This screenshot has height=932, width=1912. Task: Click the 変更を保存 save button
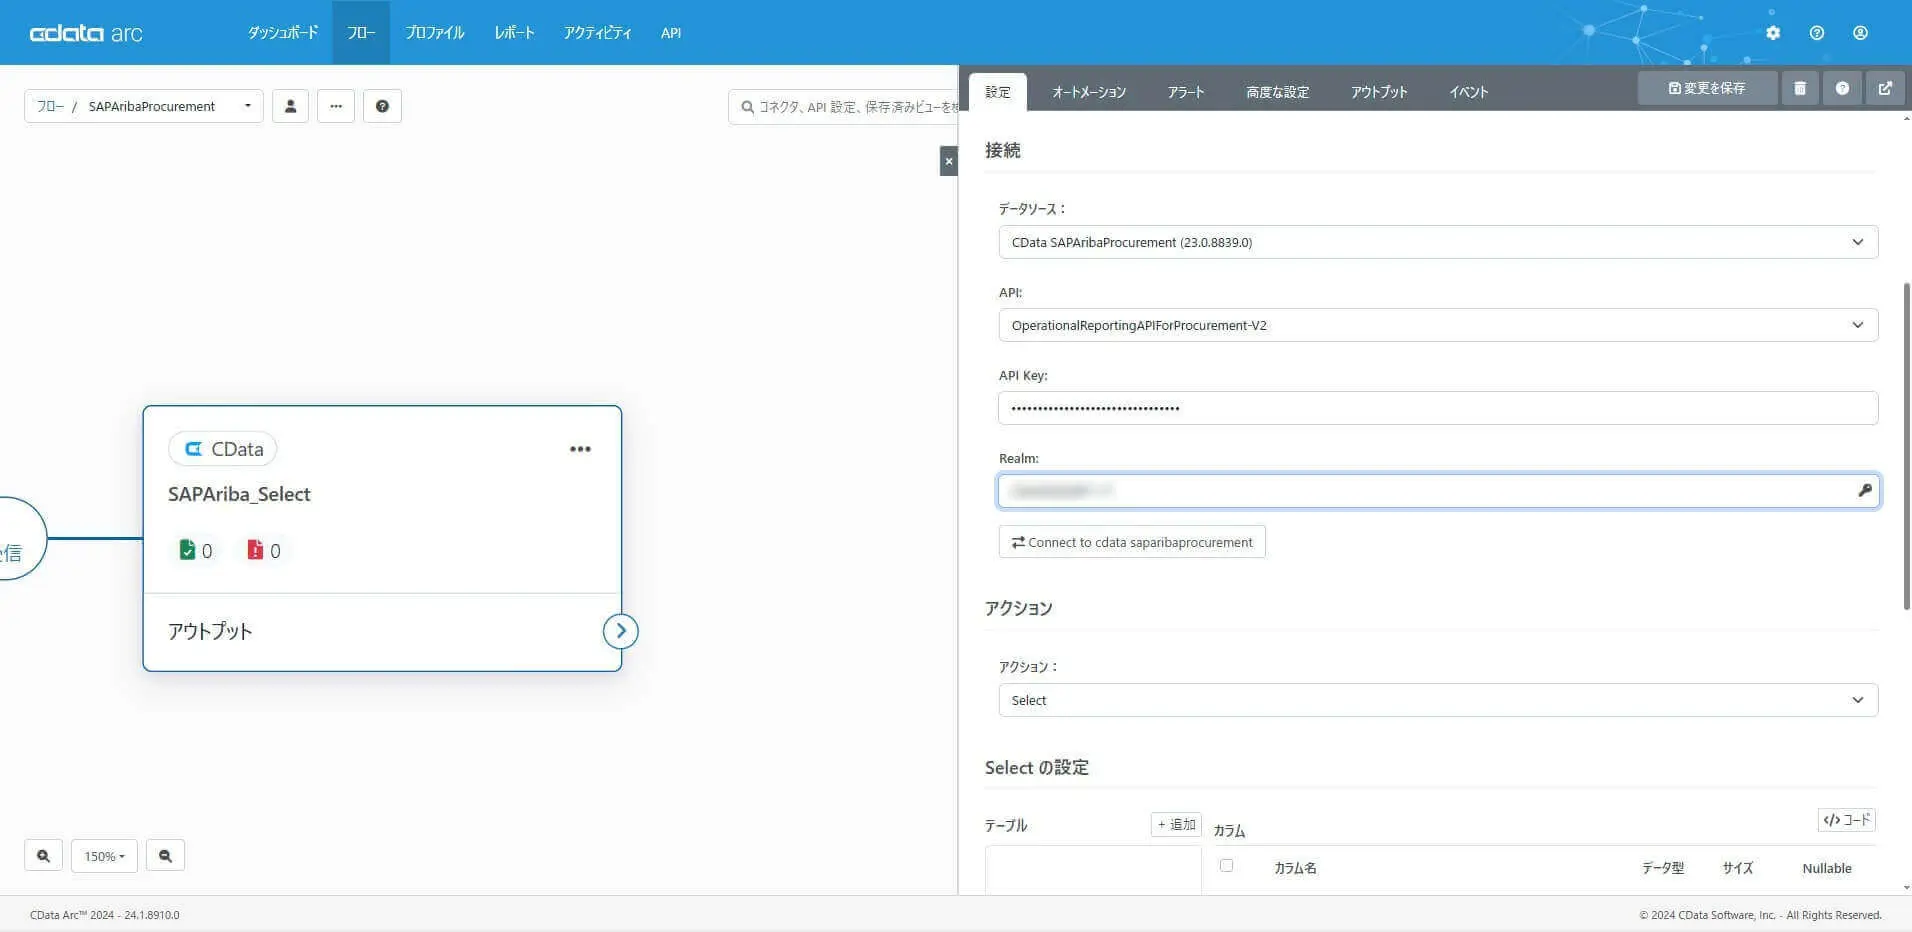(x=1707, y=88)
